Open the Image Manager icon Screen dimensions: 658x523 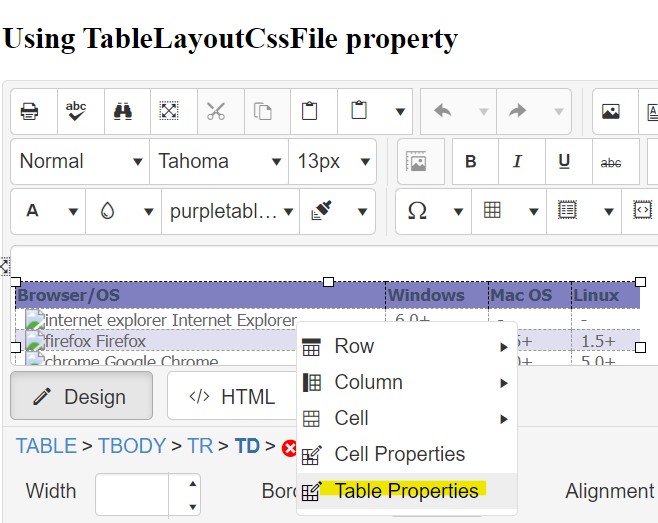pyautogui.click(x=613, y=111)
